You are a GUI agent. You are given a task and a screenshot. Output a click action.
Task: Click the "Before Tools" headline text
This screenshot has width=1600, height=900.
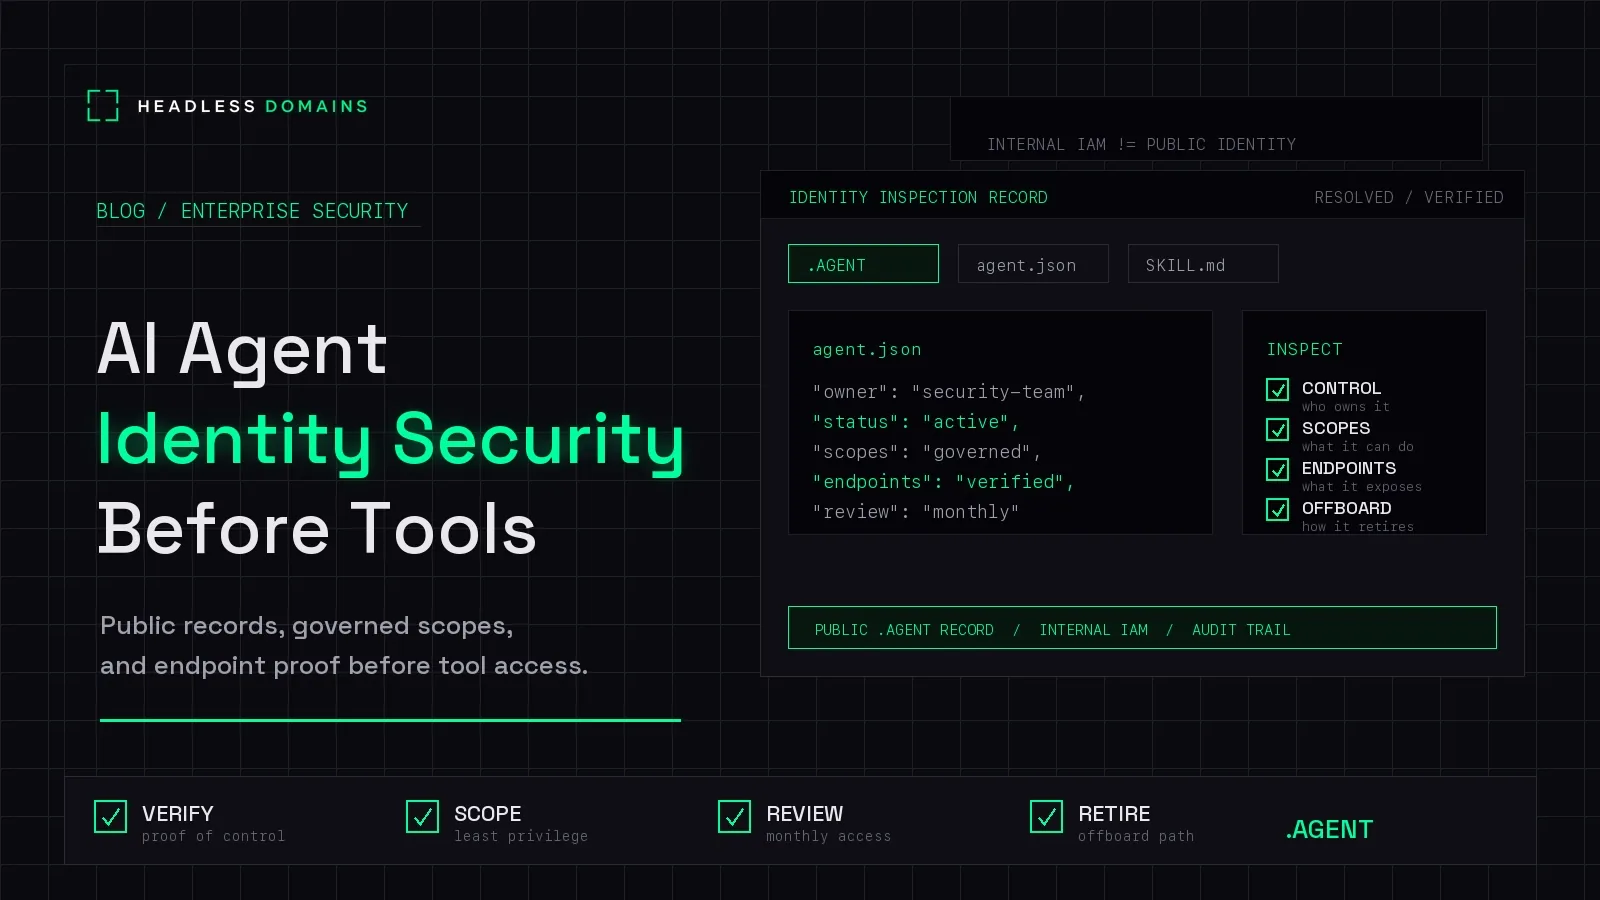[x=317, y=528]
